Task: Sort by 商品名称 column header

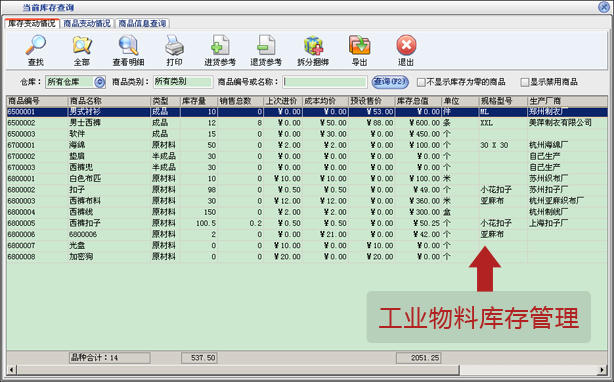Action: point(109,101)
